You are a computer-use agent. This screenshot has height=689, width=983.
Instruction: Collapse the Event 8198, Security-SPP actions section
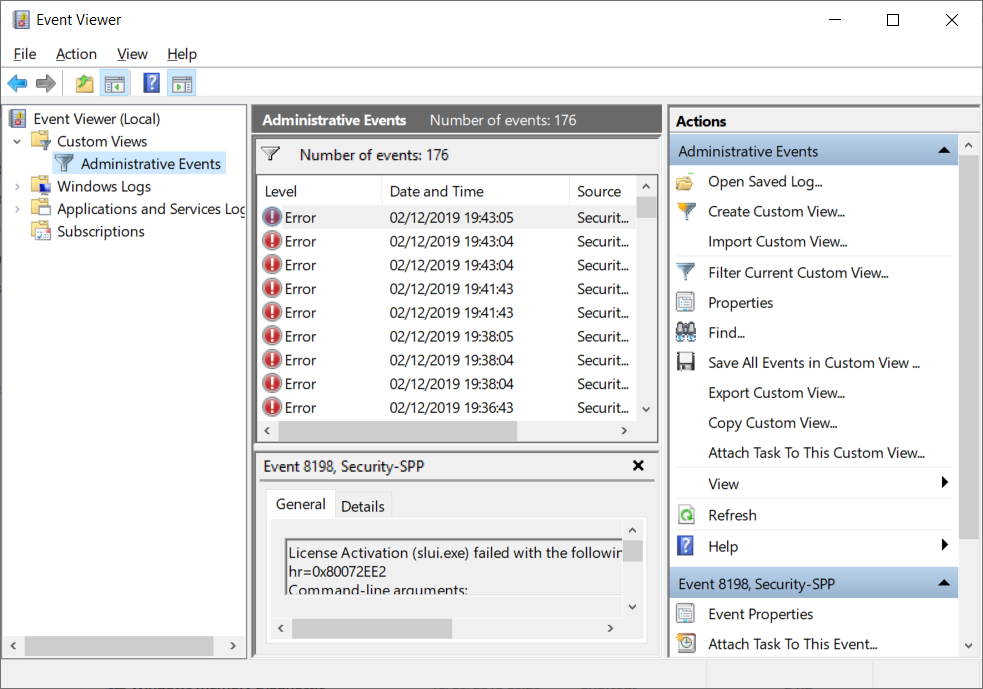tap(944, 583)
